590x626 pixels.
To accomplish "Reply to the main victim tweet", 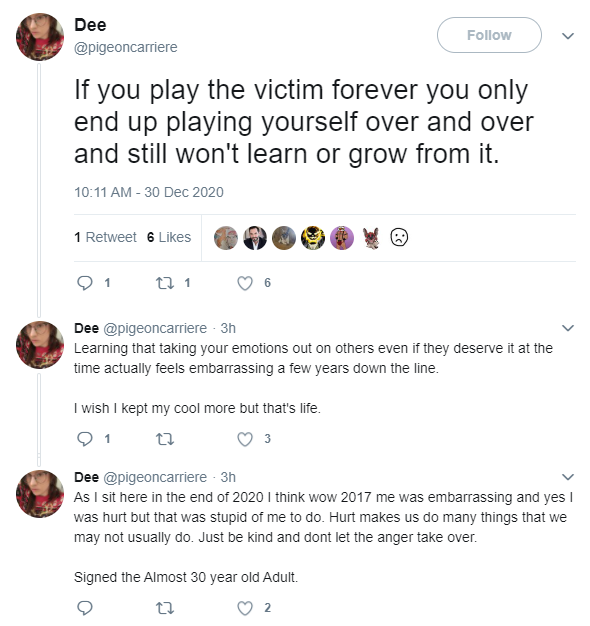I will click(x=85, y=283).
